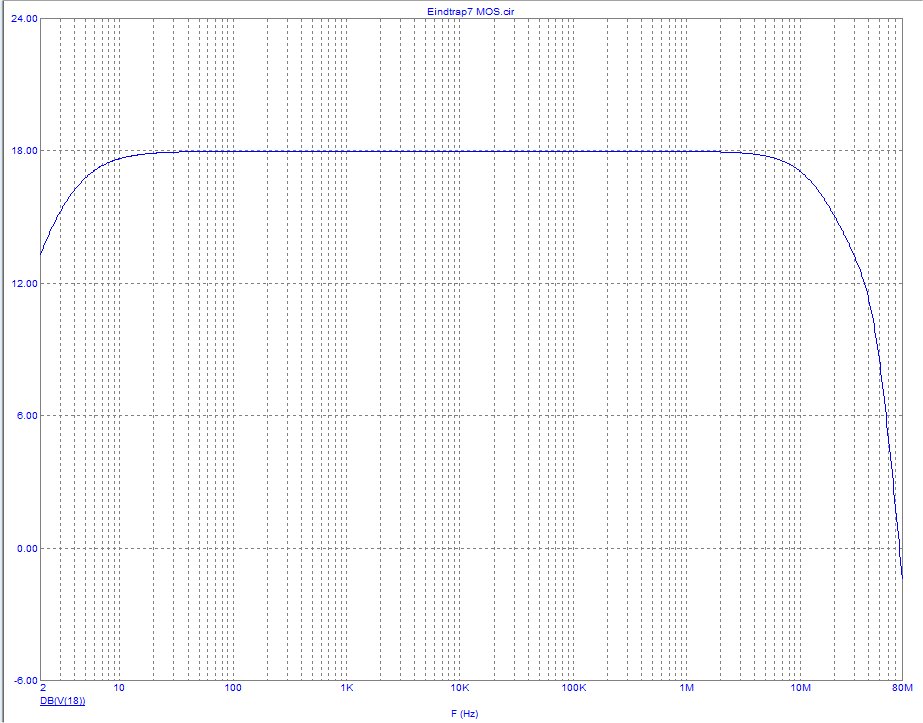Click the DB(V(18)) trace label link

[x=62, y=701]
